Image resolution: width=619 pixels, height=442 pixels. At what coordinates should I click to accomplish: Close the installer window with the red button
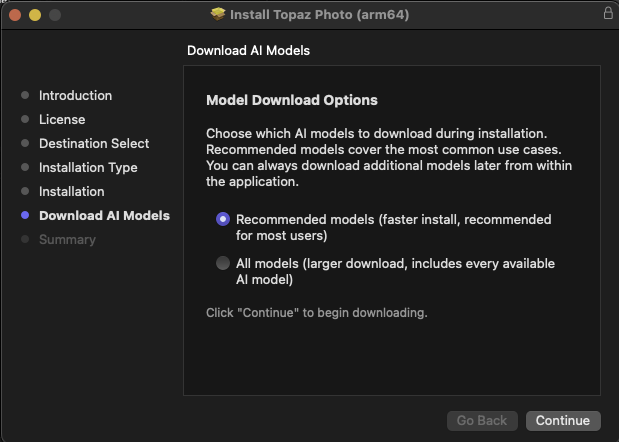(x=15, y=15)
